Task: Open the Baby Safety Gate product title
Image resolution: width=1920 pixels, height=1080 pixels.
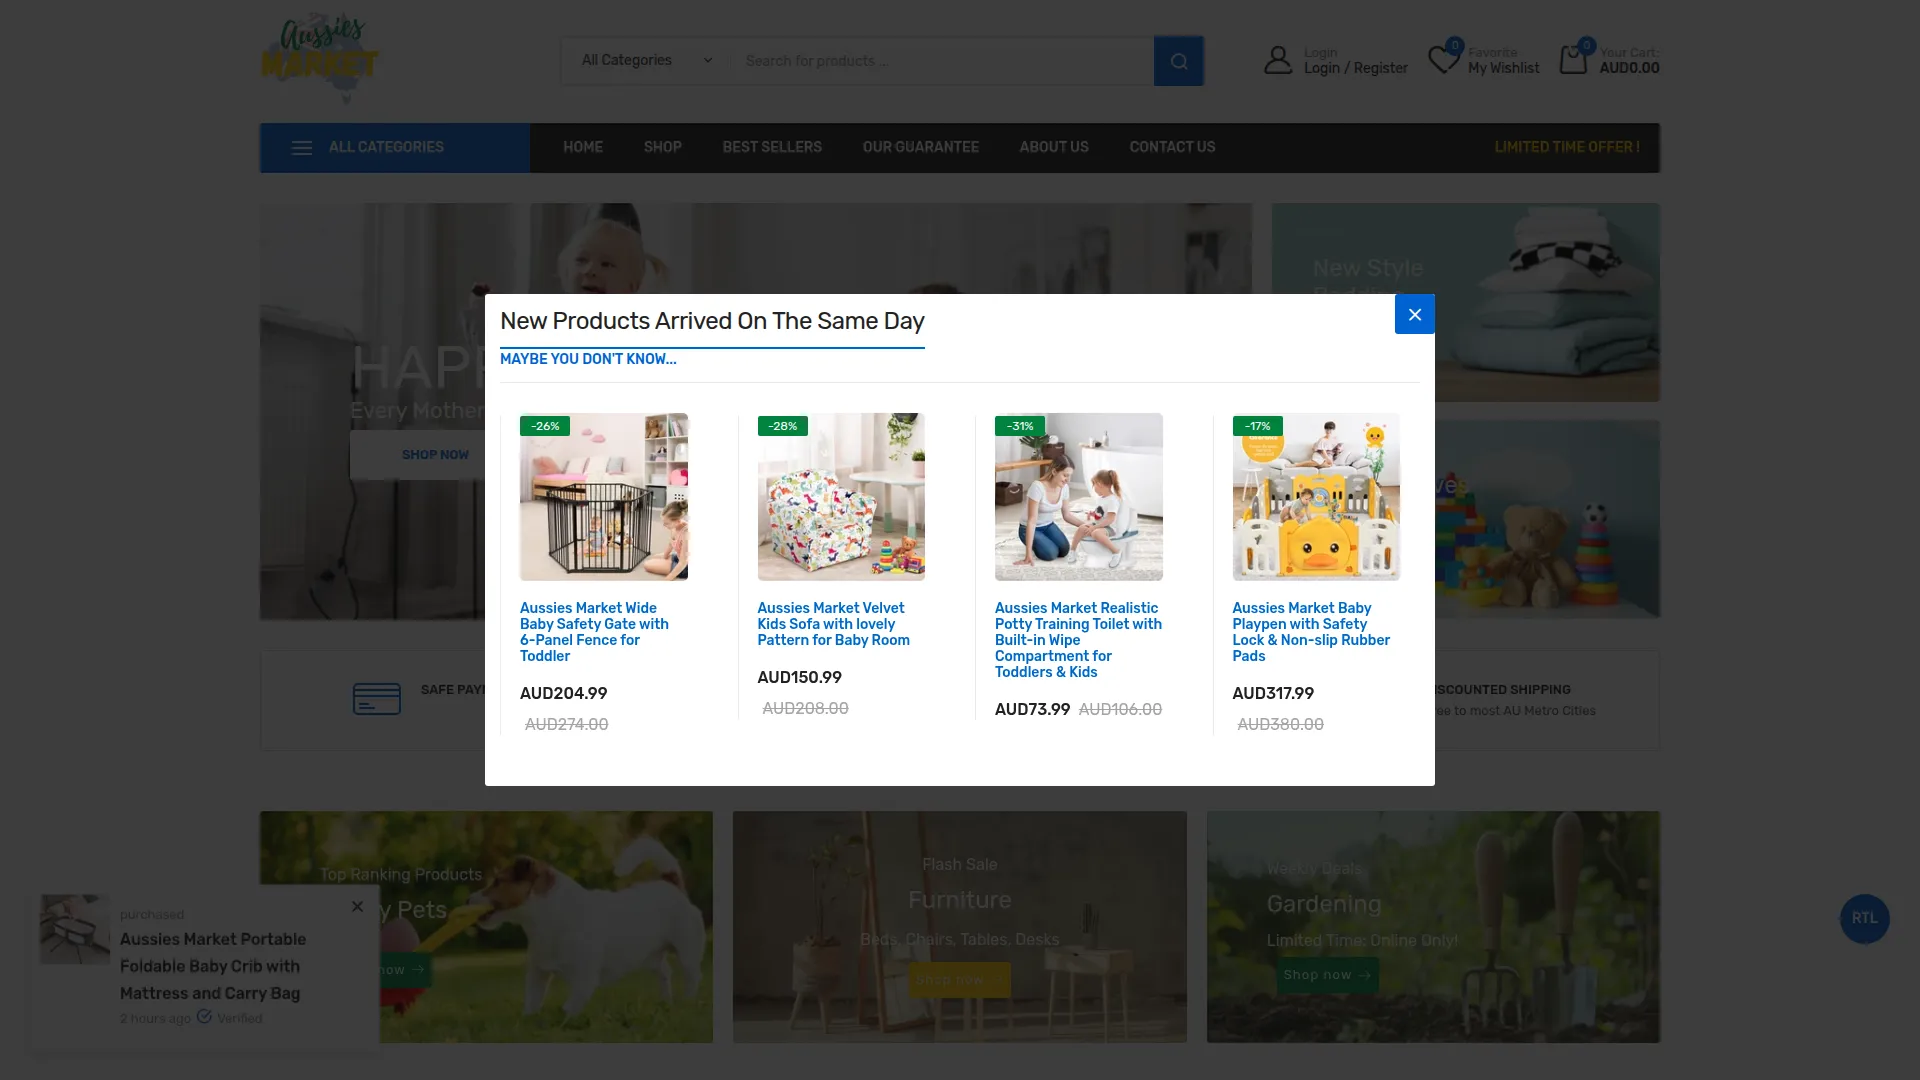Action: point(594,632)
